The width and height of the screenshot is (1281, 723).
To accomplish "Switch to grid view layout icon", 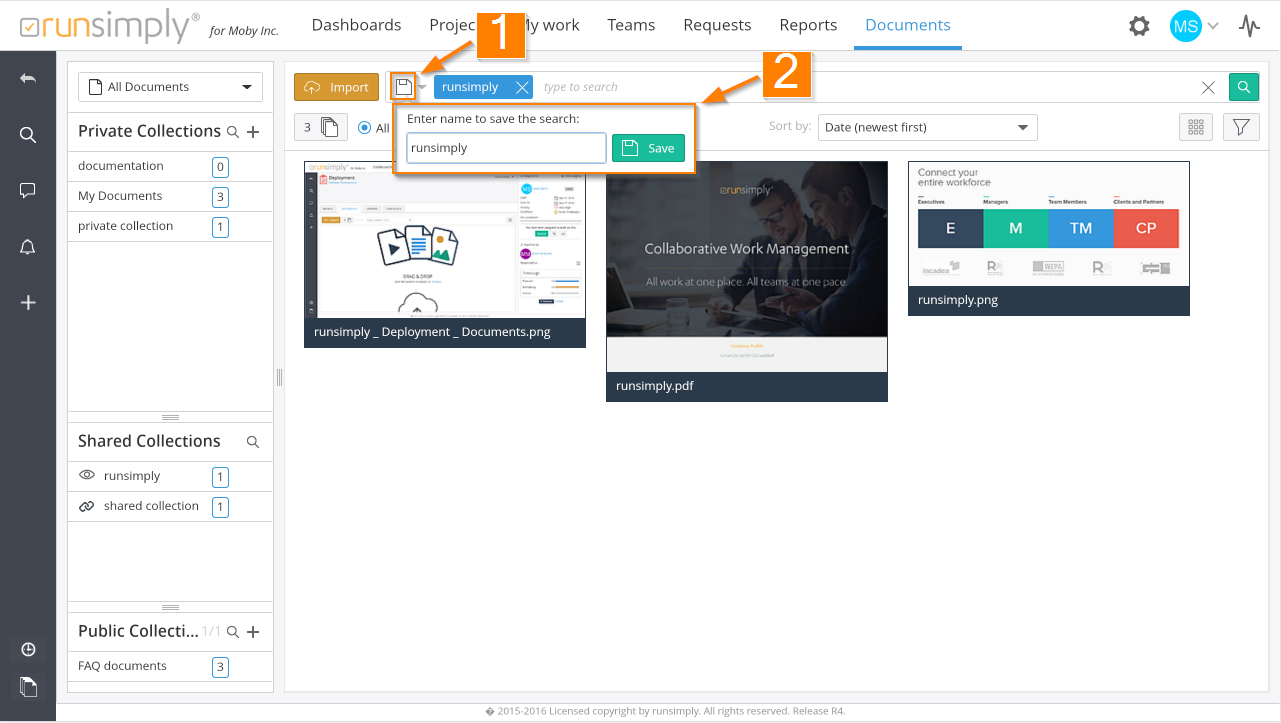I will click(x=1195, y=127).
